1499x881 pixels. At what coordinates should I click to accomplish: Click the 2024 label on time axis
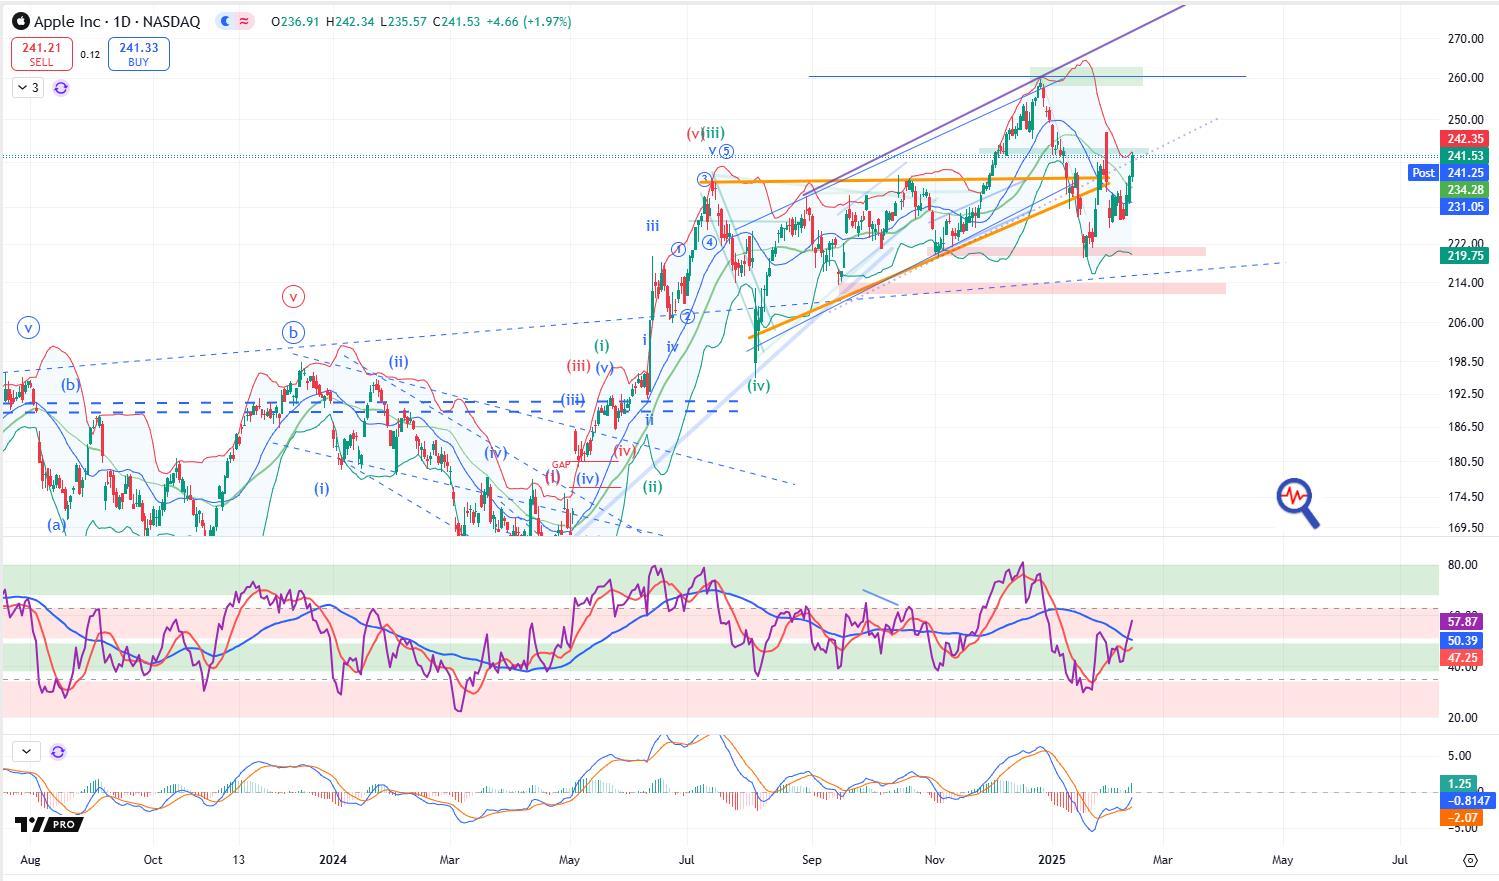(x=333, y=859)
